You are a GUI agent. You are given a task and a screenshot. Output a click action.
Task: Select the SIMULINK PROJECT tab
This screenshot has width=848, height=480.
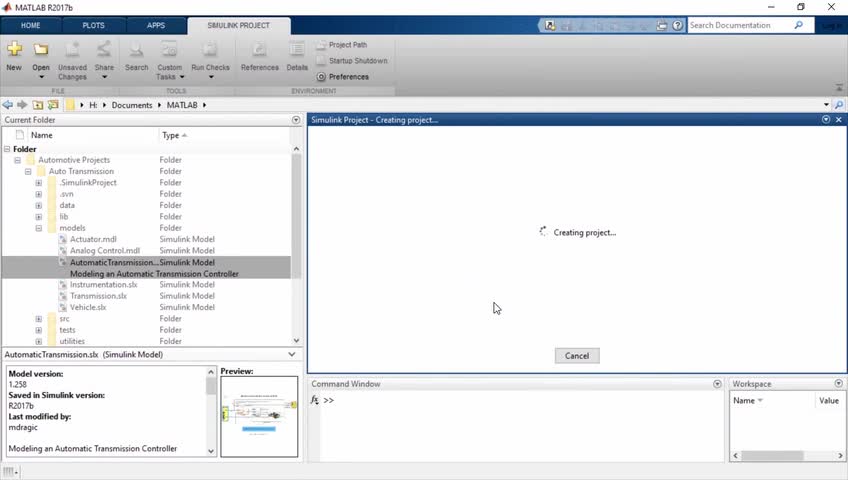pos(238,25)
